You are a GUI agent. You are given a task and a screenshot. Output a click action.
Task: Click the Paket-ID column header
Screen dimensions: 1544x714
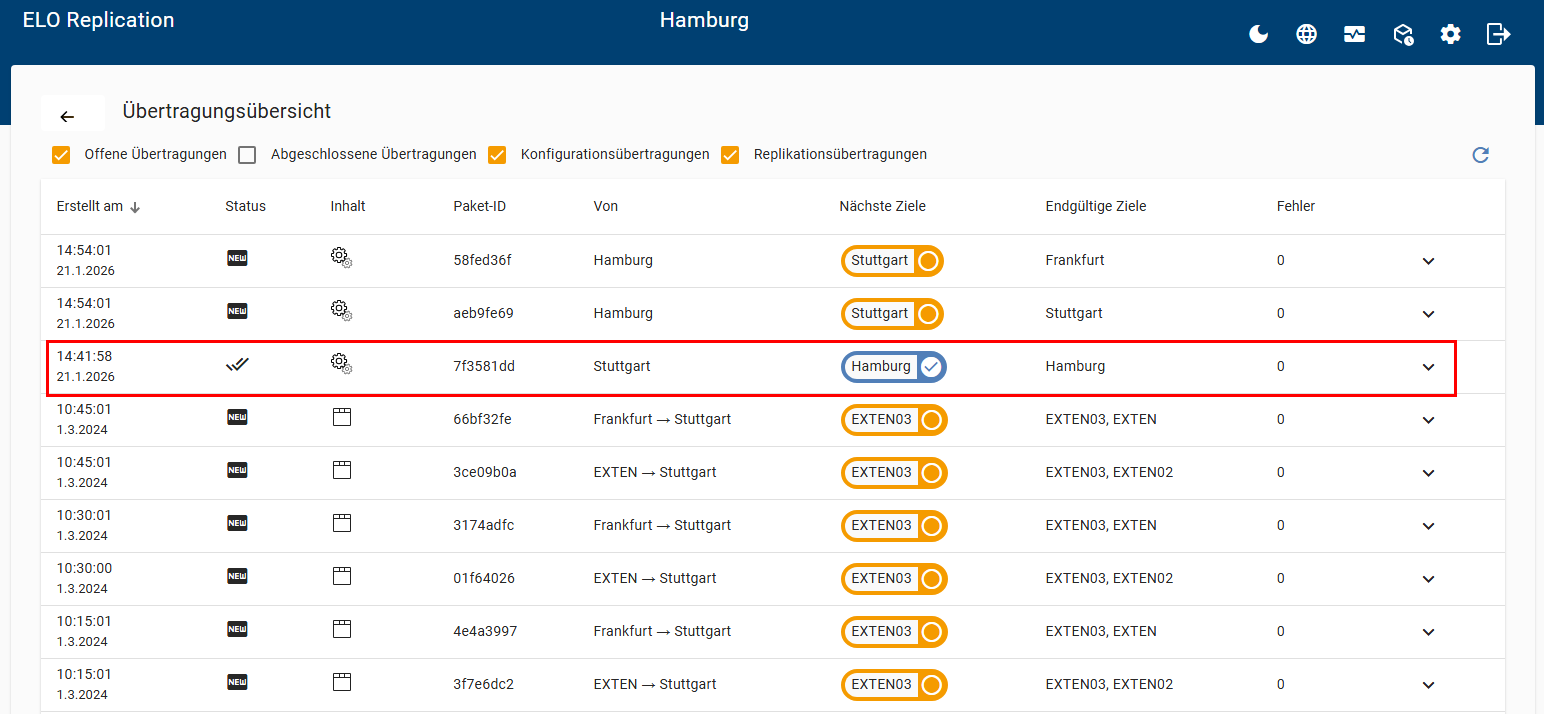(x=479, y=207)
